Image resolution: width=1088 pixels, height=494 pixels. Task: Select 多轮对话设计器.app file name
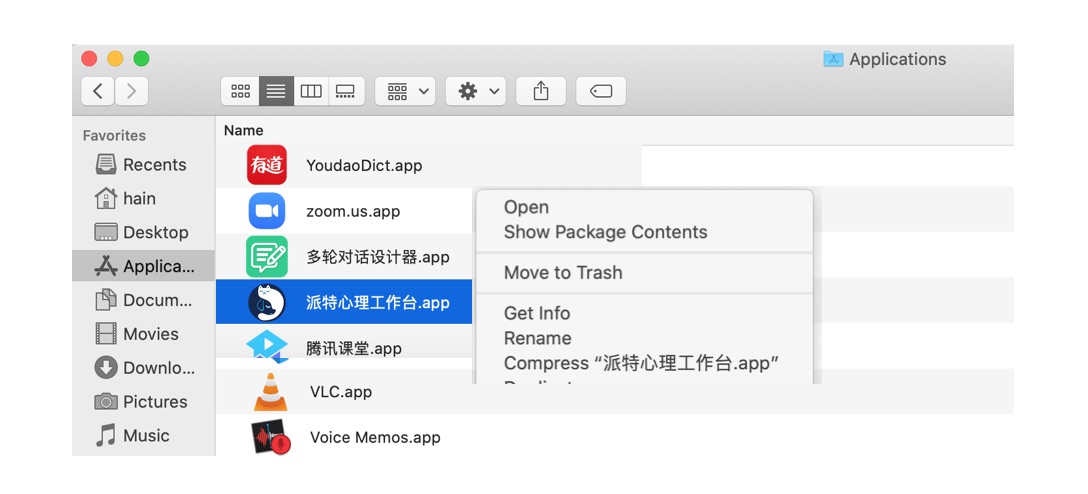pyautogui.click(x=378, y=257)
